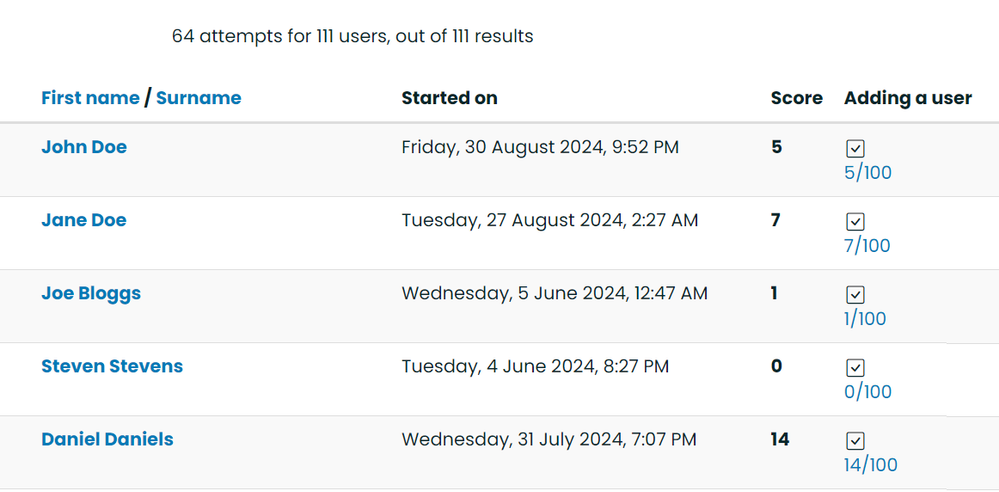Screen dimensions: 999x492
Task: Click checkmark icon in Jane Doe's row
Action: pos(855,221)
